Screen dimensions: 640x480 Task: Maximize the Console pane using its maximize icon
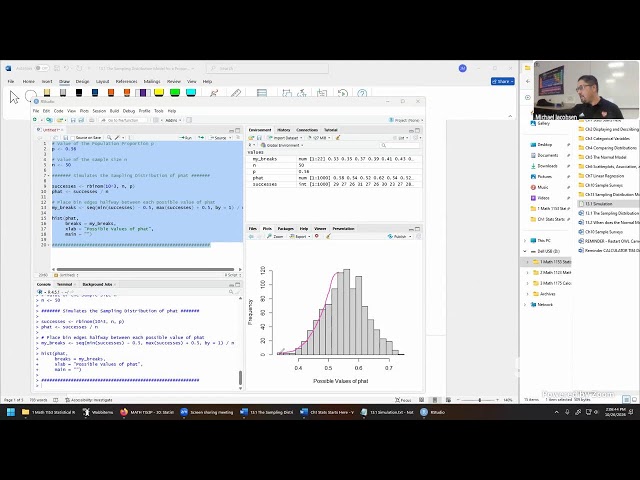coord(238,284)
